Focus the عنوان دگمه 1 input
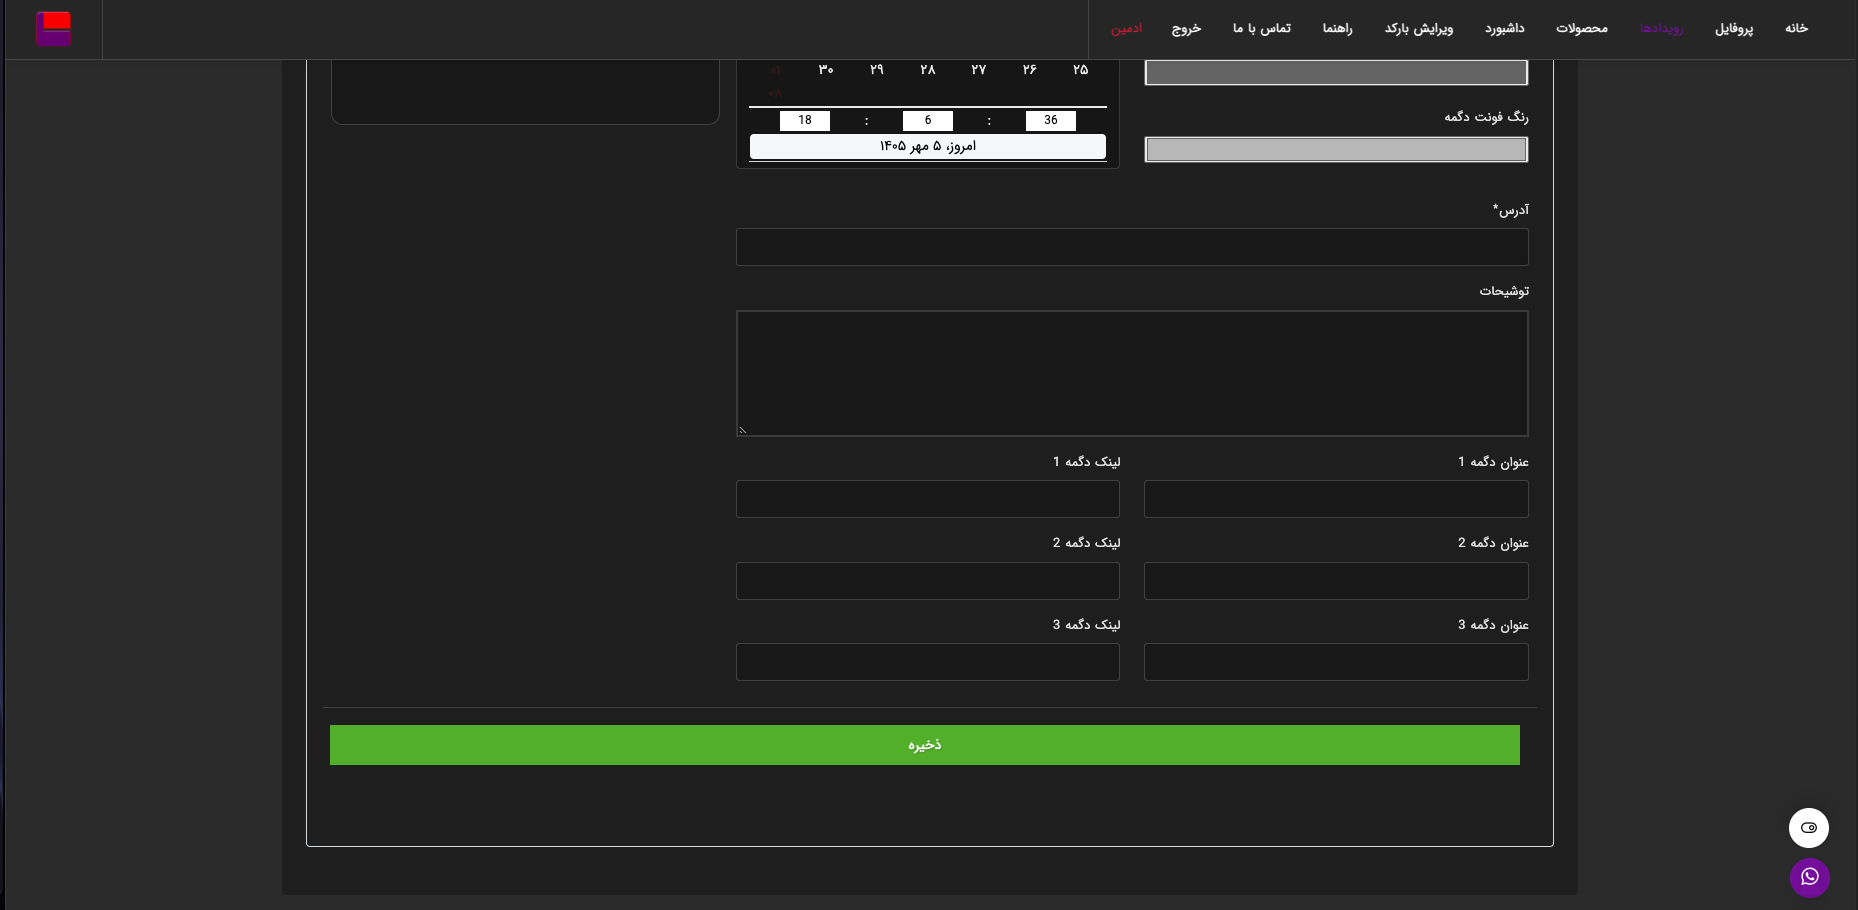1858x910 pixels. pos(1336,499)
